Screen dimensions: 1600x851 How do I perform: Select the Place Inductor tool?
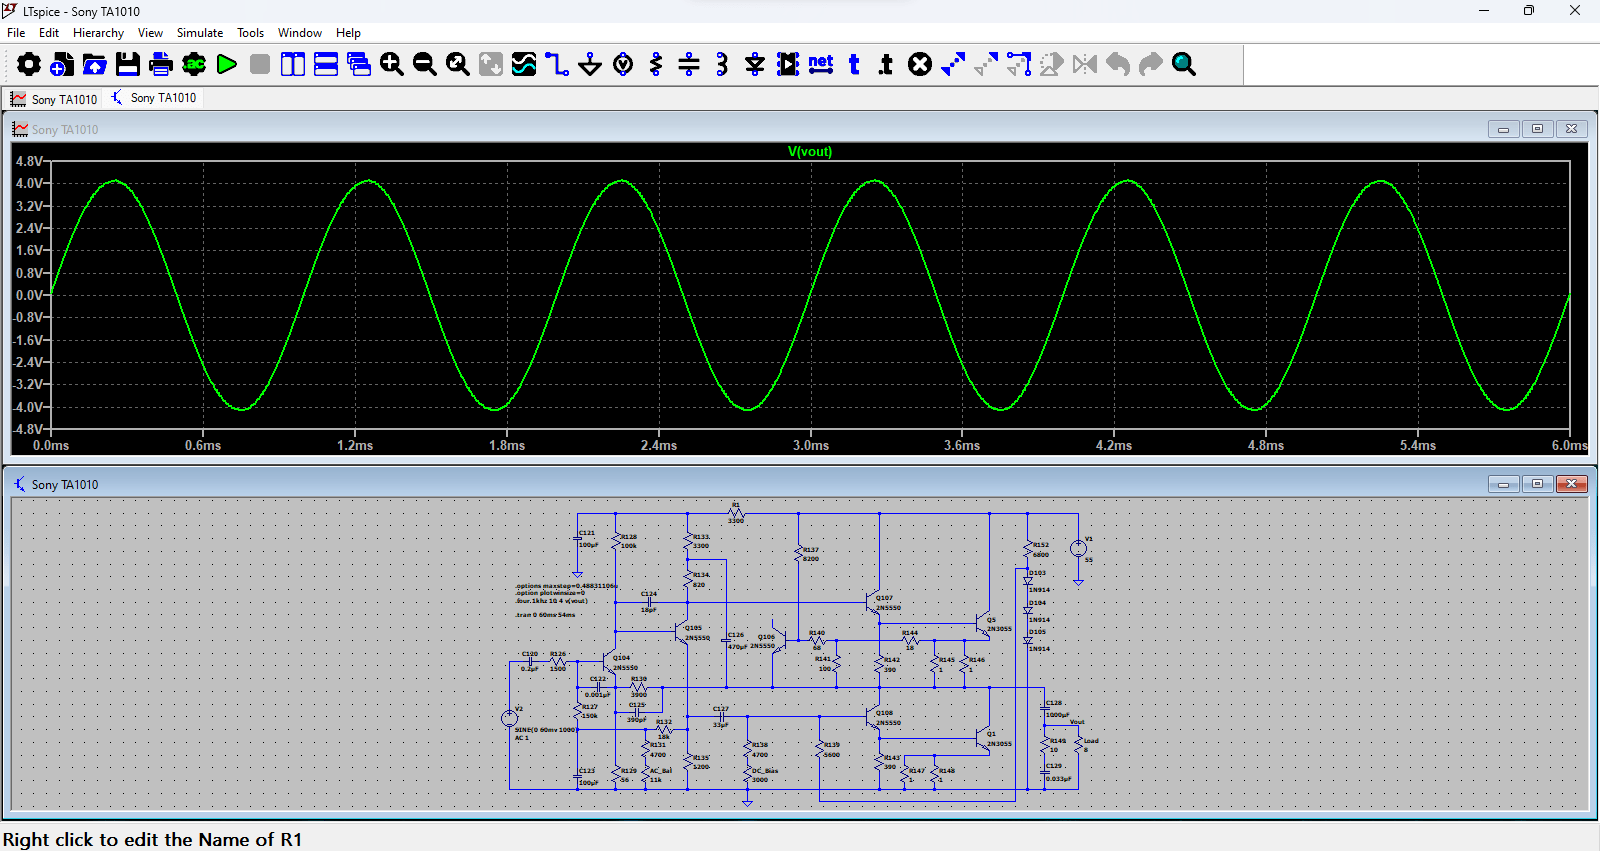(722, 65)
